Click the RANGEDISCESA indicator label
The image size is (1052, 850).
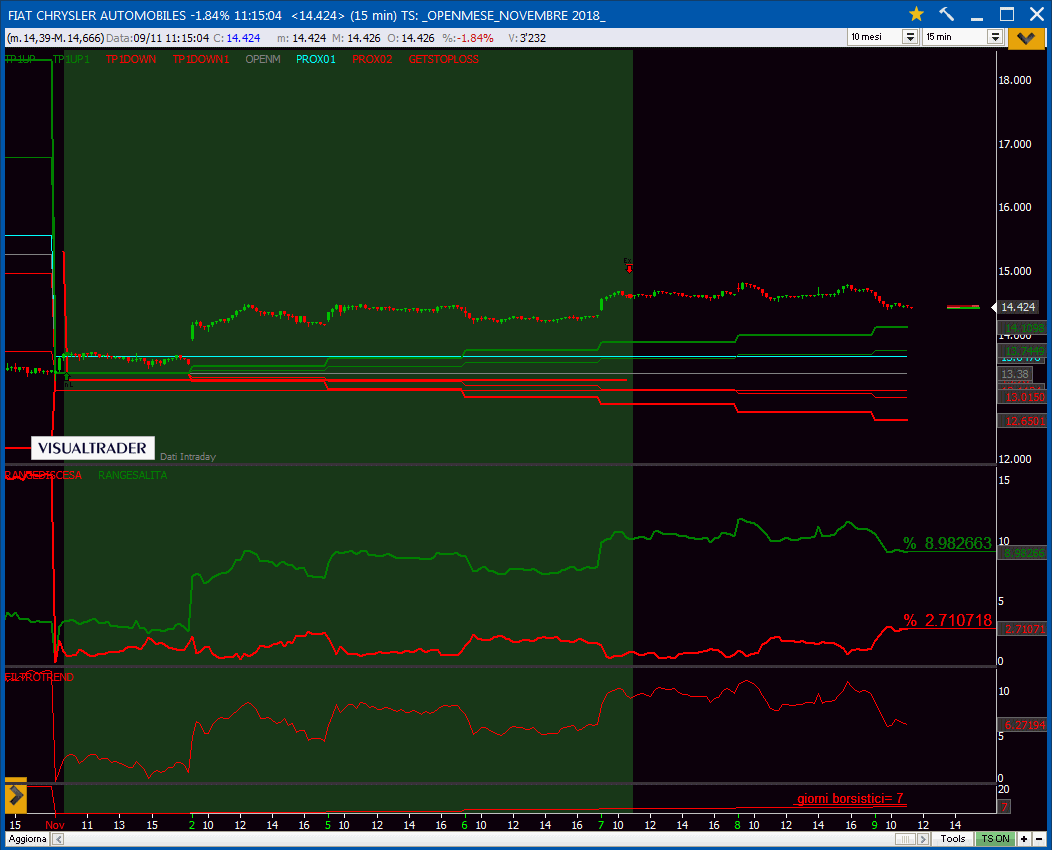point(44,475)
